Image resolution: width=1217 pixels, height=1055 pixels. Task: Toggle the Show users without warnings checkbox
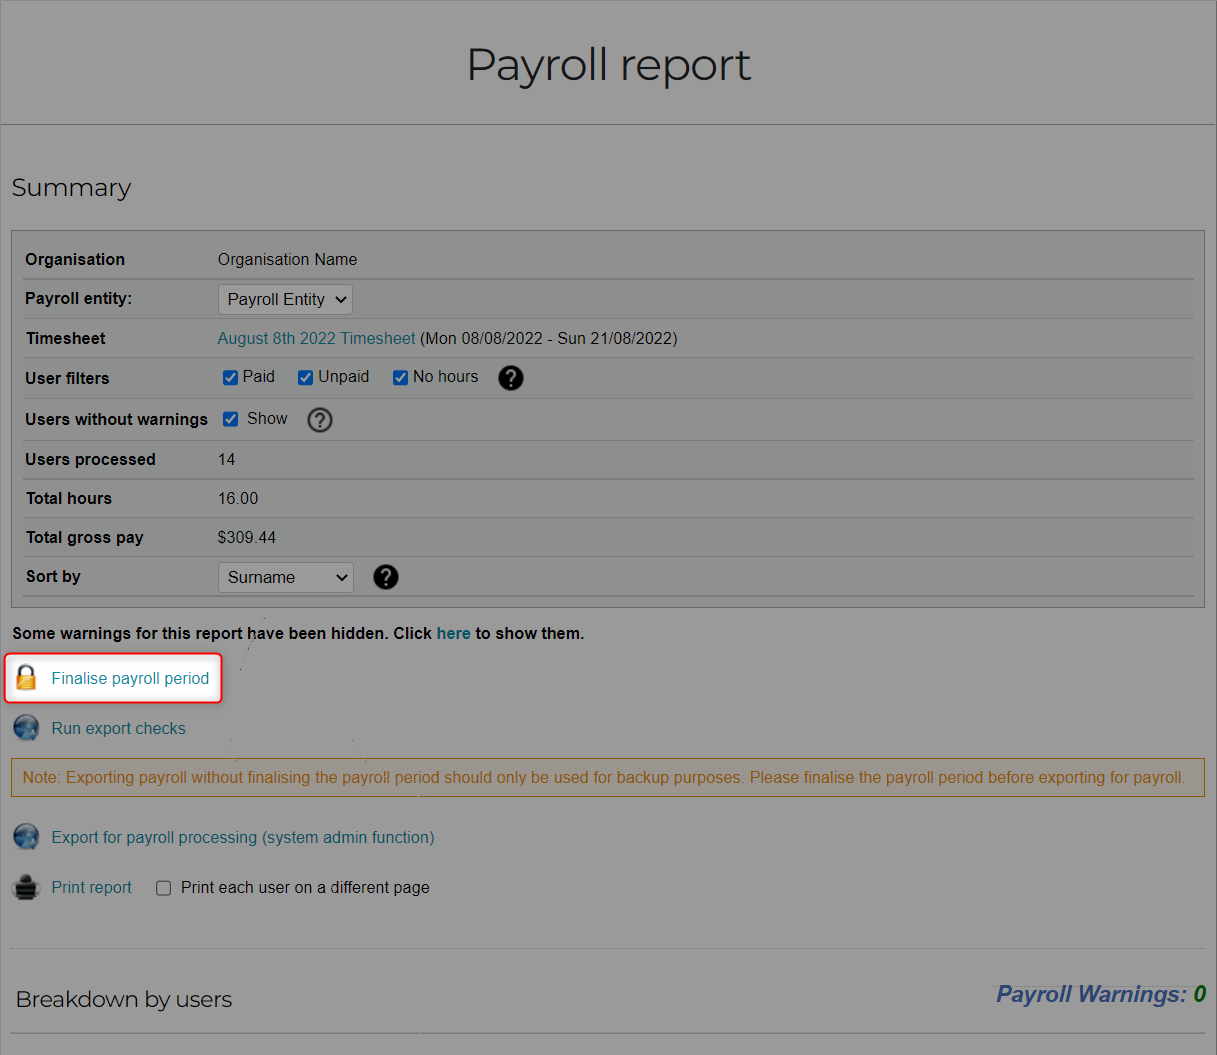tap(230, 419)
